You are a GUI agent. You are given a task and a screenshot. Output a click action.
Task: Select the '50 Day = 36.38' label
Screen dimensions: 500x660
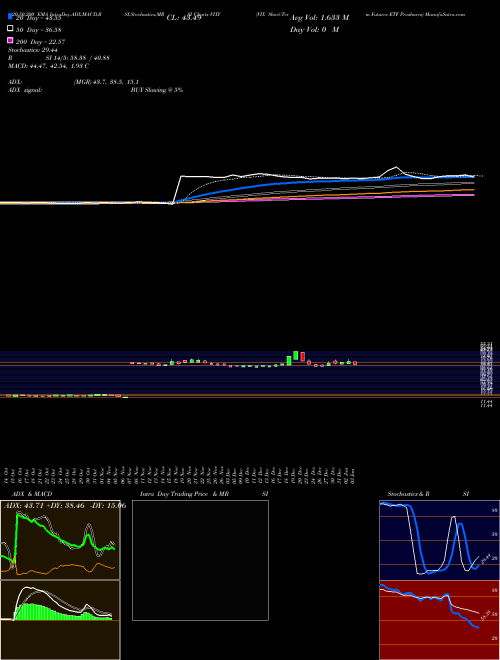click(39, 30)
